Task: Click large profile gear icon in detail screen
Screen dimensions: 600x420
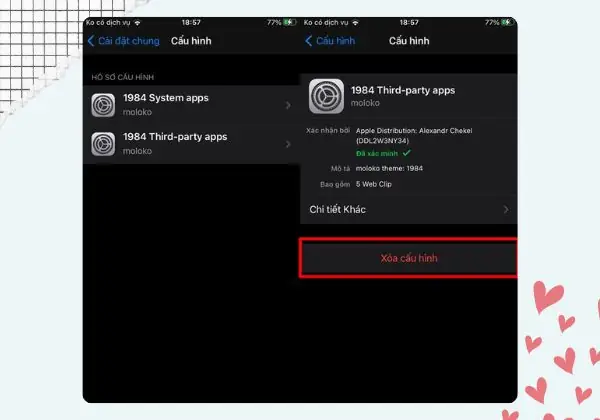Action: pos(326,96)
